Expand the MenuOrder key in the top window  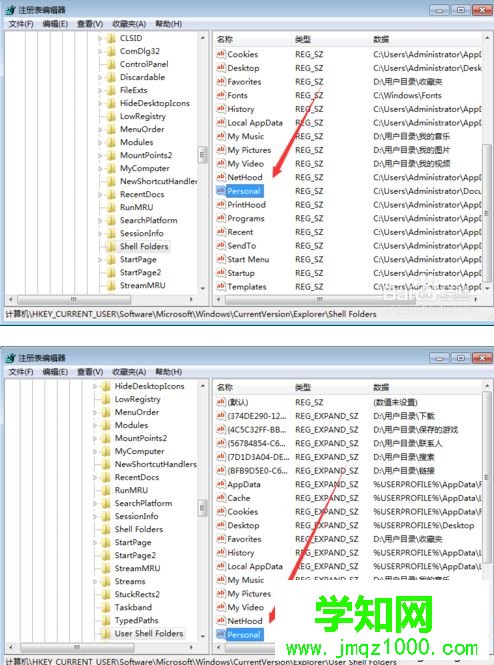[100, 129]
